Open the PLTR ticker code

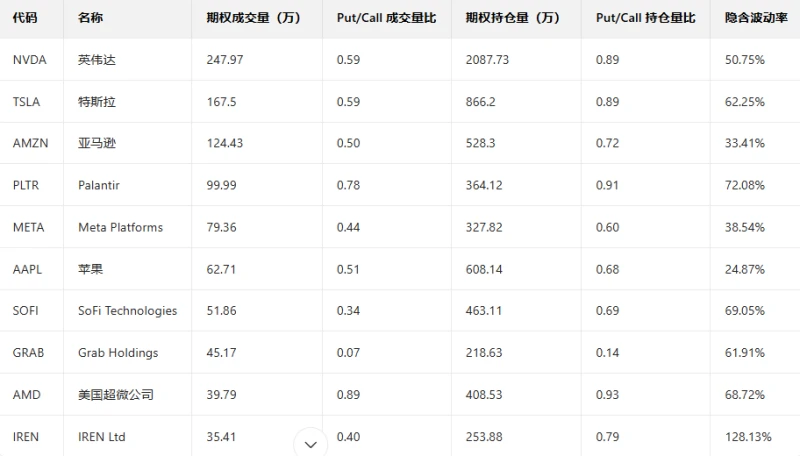[27, 185]
